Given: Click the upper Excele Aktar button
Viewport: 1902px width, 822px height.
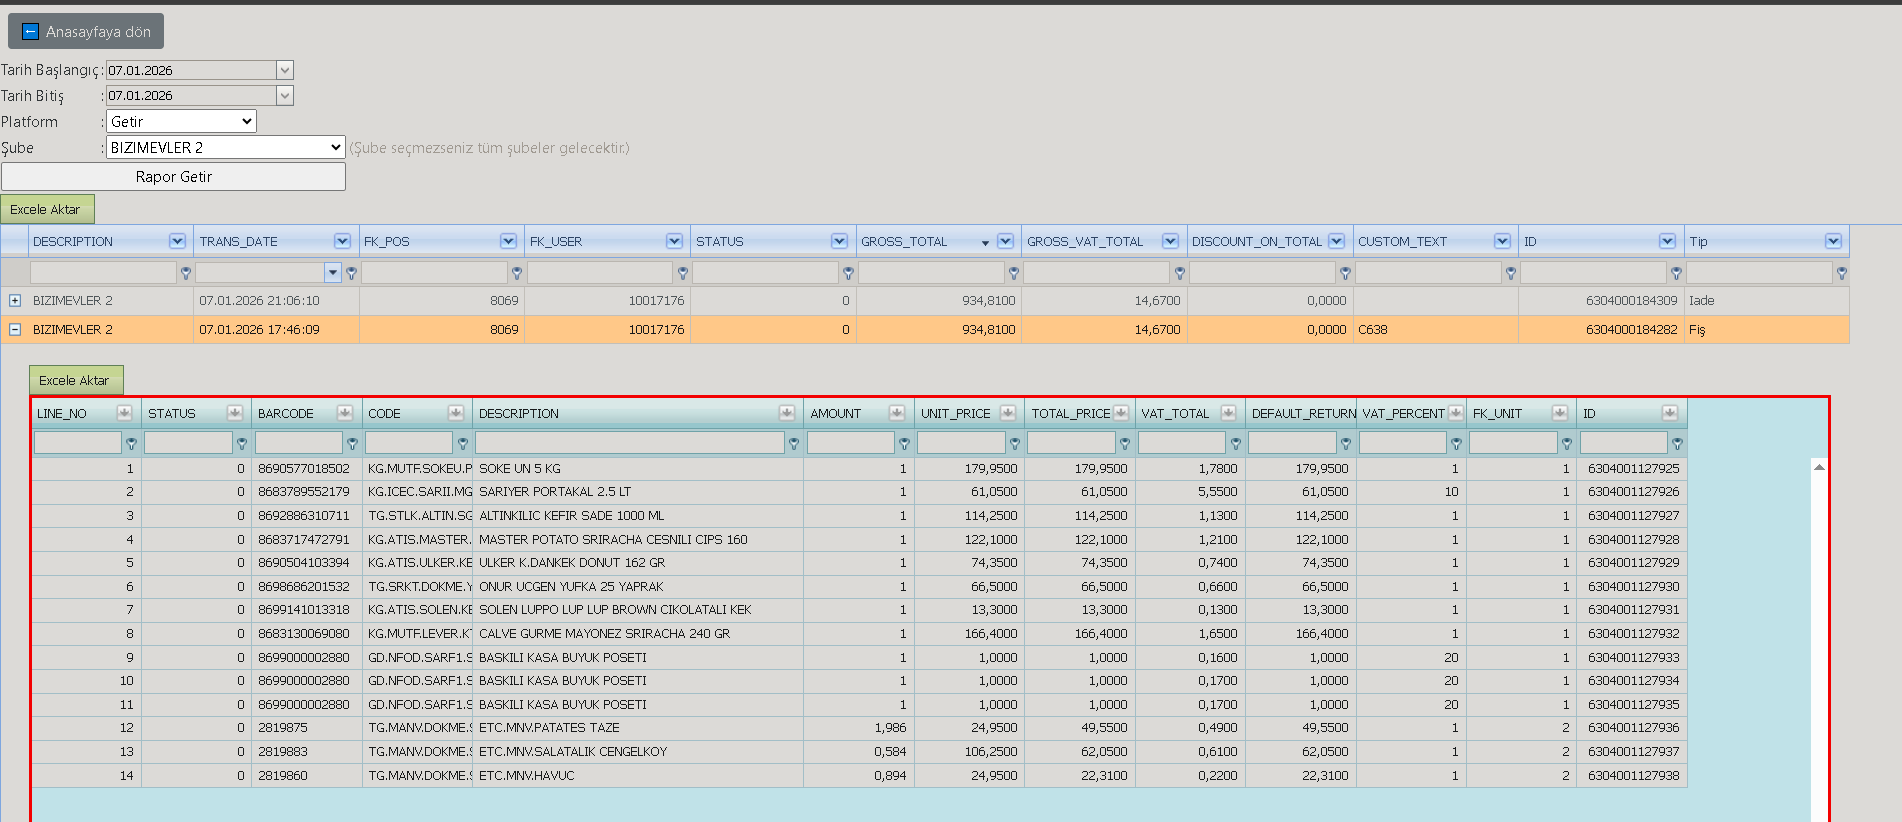Looking at the screenshot, I should coord(48,209).
